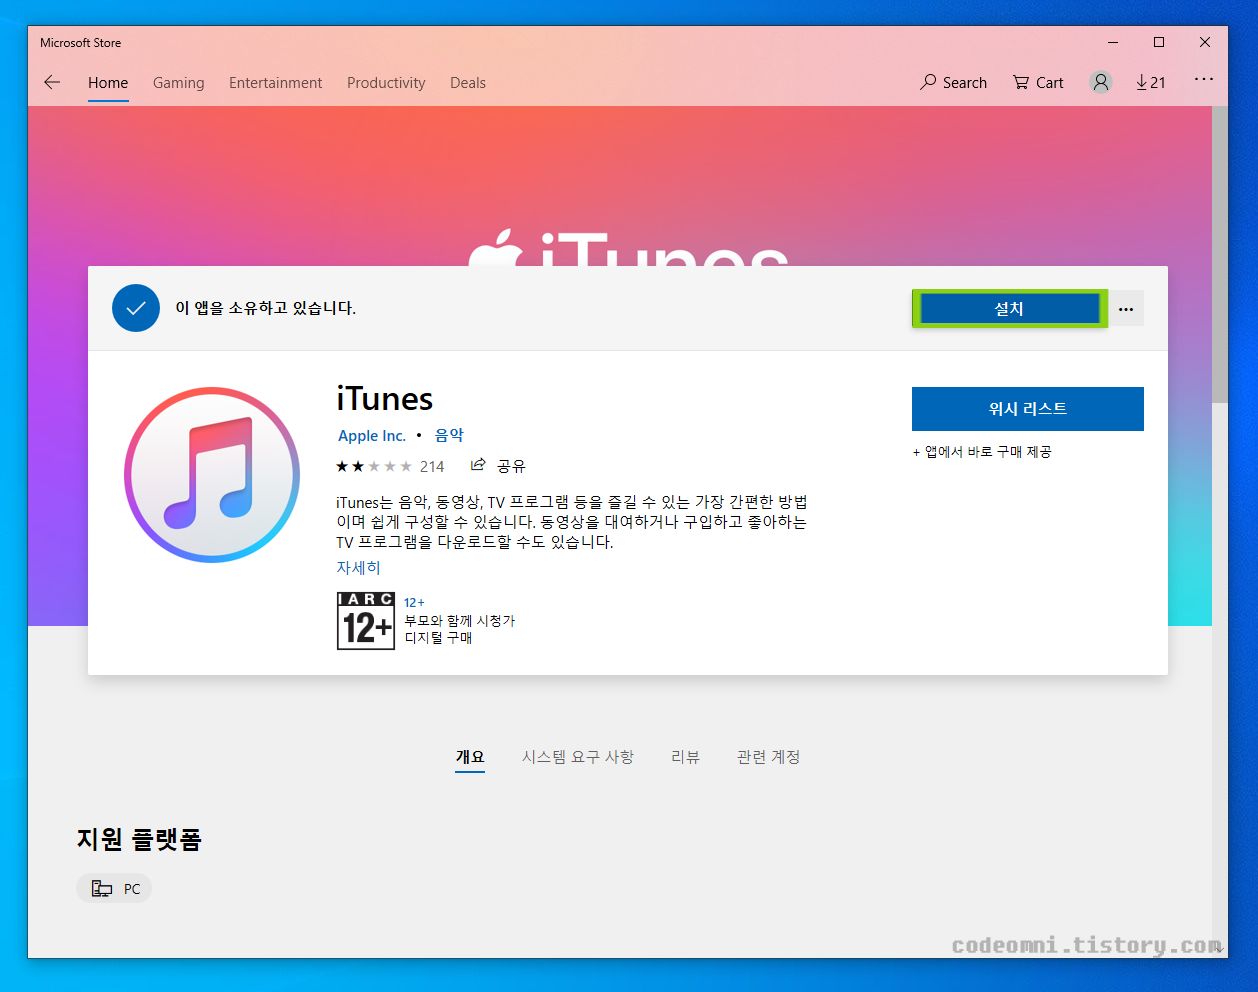This screenshot has height=992, width=1258.
Task: Click the IARC 12+ rating badge
Action: point(366,620)
